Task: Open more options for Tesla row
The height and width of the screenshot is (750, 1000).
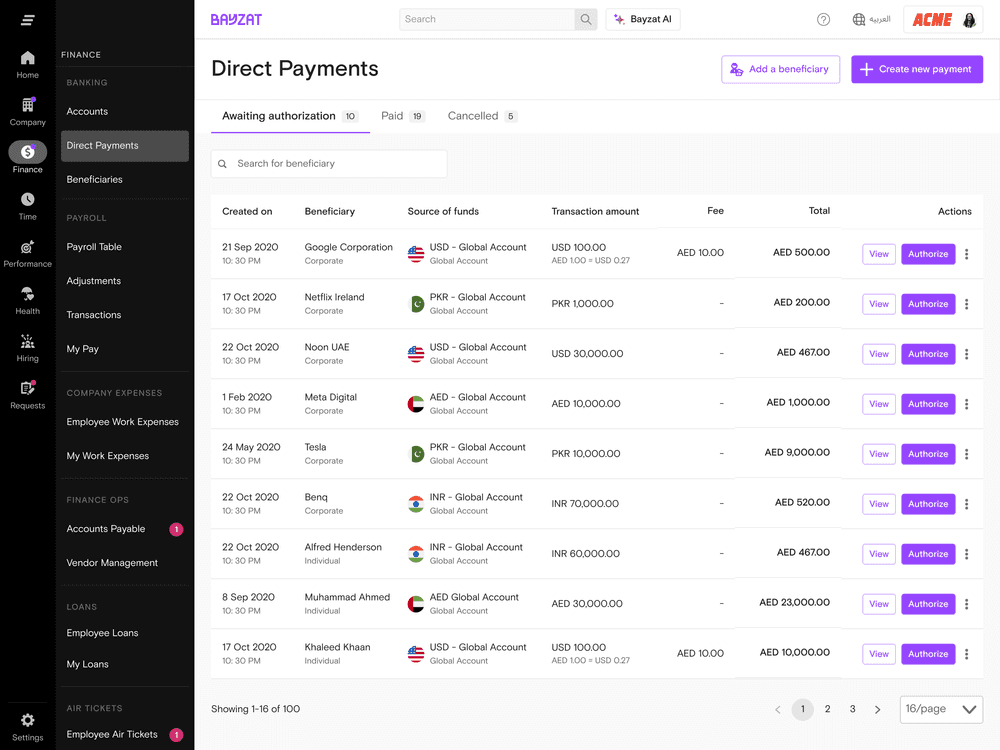Action: coord(966,454)
